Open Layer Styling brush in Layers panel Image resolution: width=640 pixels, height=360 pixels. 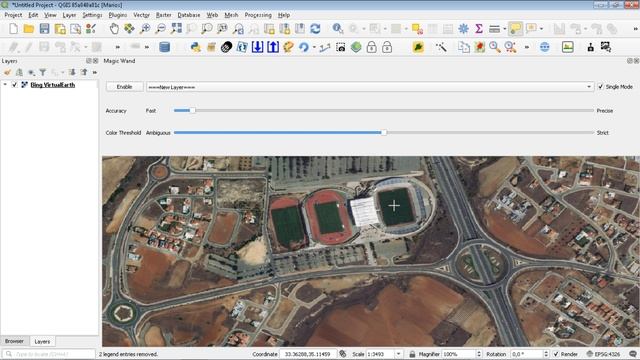point(7,72)
